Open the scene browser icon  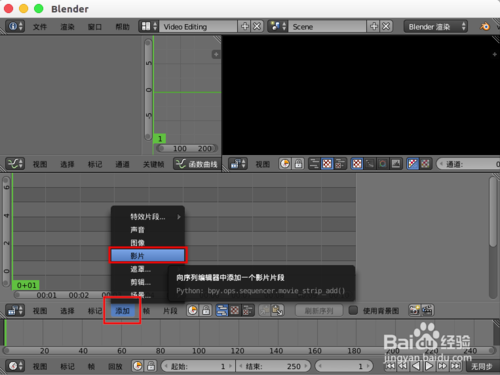click(278, 26)
